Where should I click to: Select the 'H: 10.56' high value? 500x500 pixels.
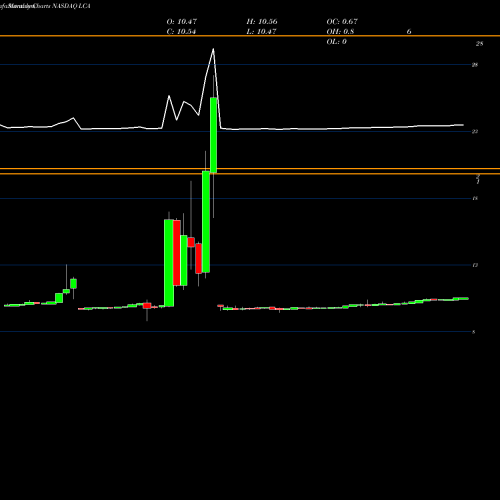pyautogui.click(x=262, y=22)
